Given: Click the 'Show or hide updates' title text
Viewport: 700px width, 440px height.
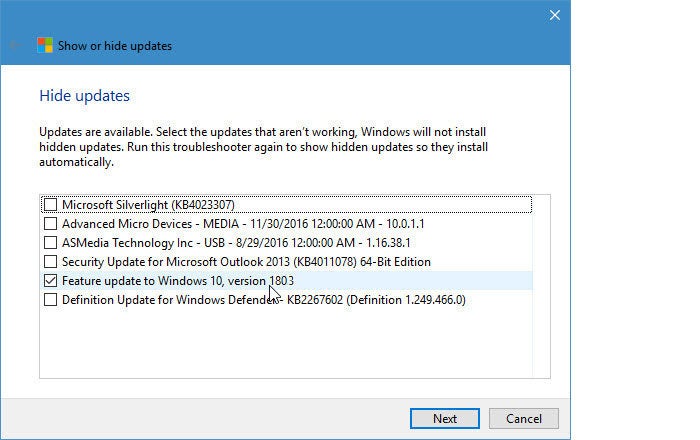Looking at the screenshot, I should point(115,46).
